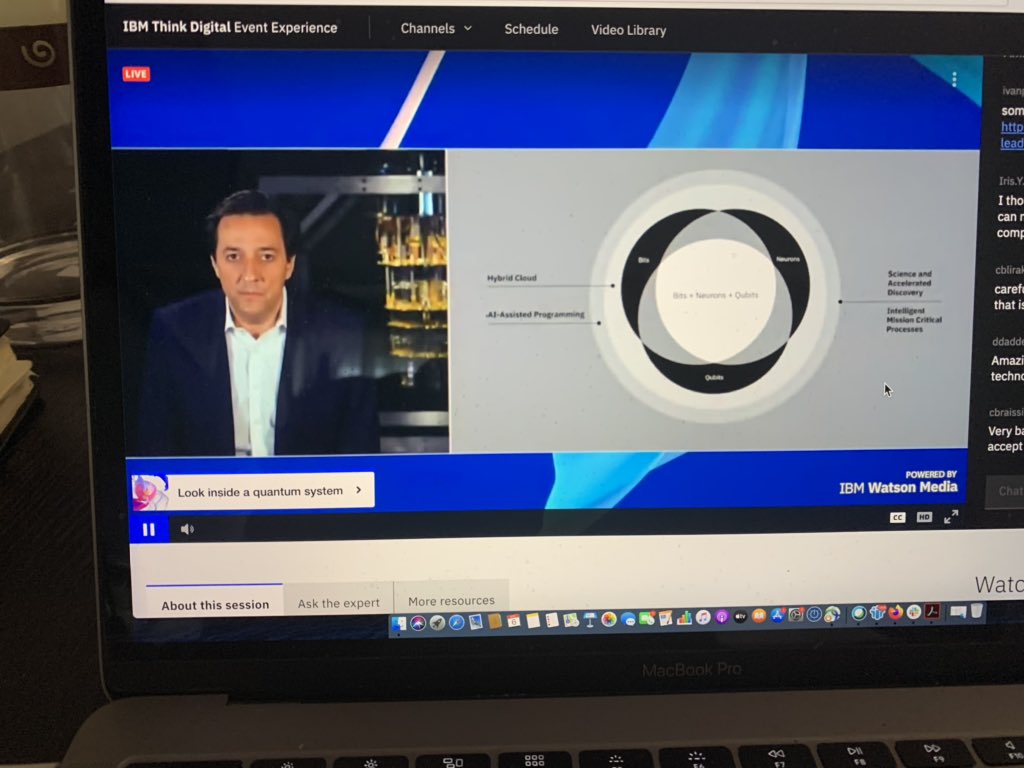Open the link in the chat message
Viewport: 1024px width, 768px height.
tap(1012, 135)
